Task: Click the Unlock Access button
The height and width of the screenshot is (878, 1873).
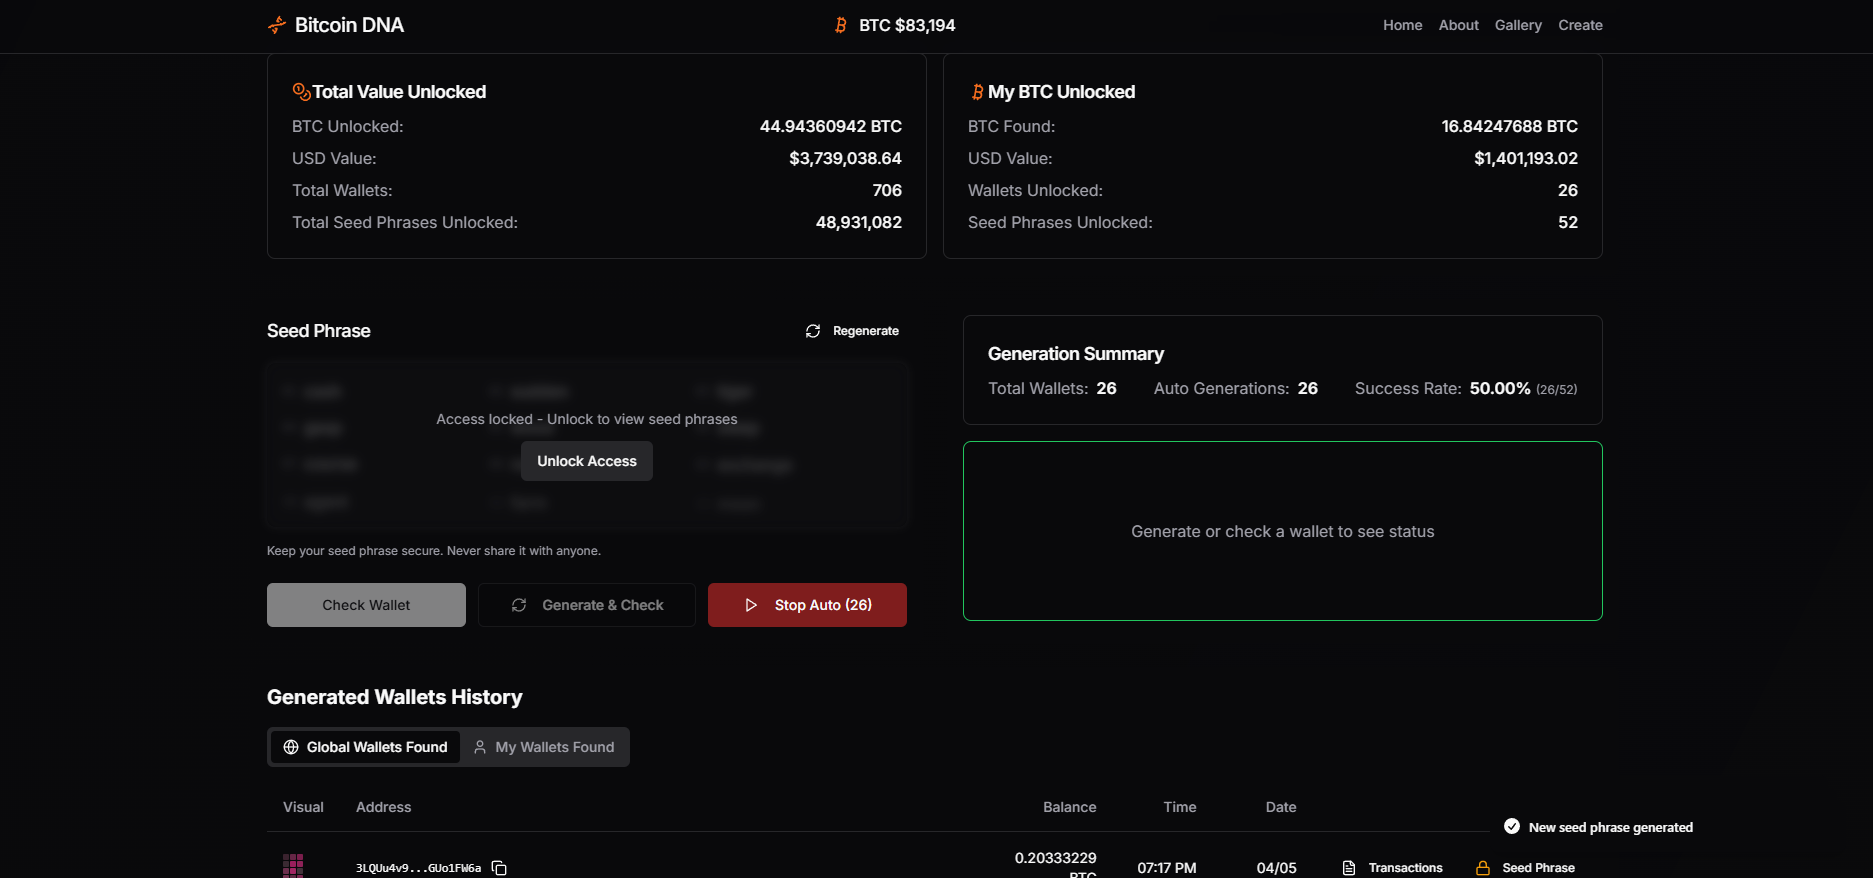Action: point(587,461)
